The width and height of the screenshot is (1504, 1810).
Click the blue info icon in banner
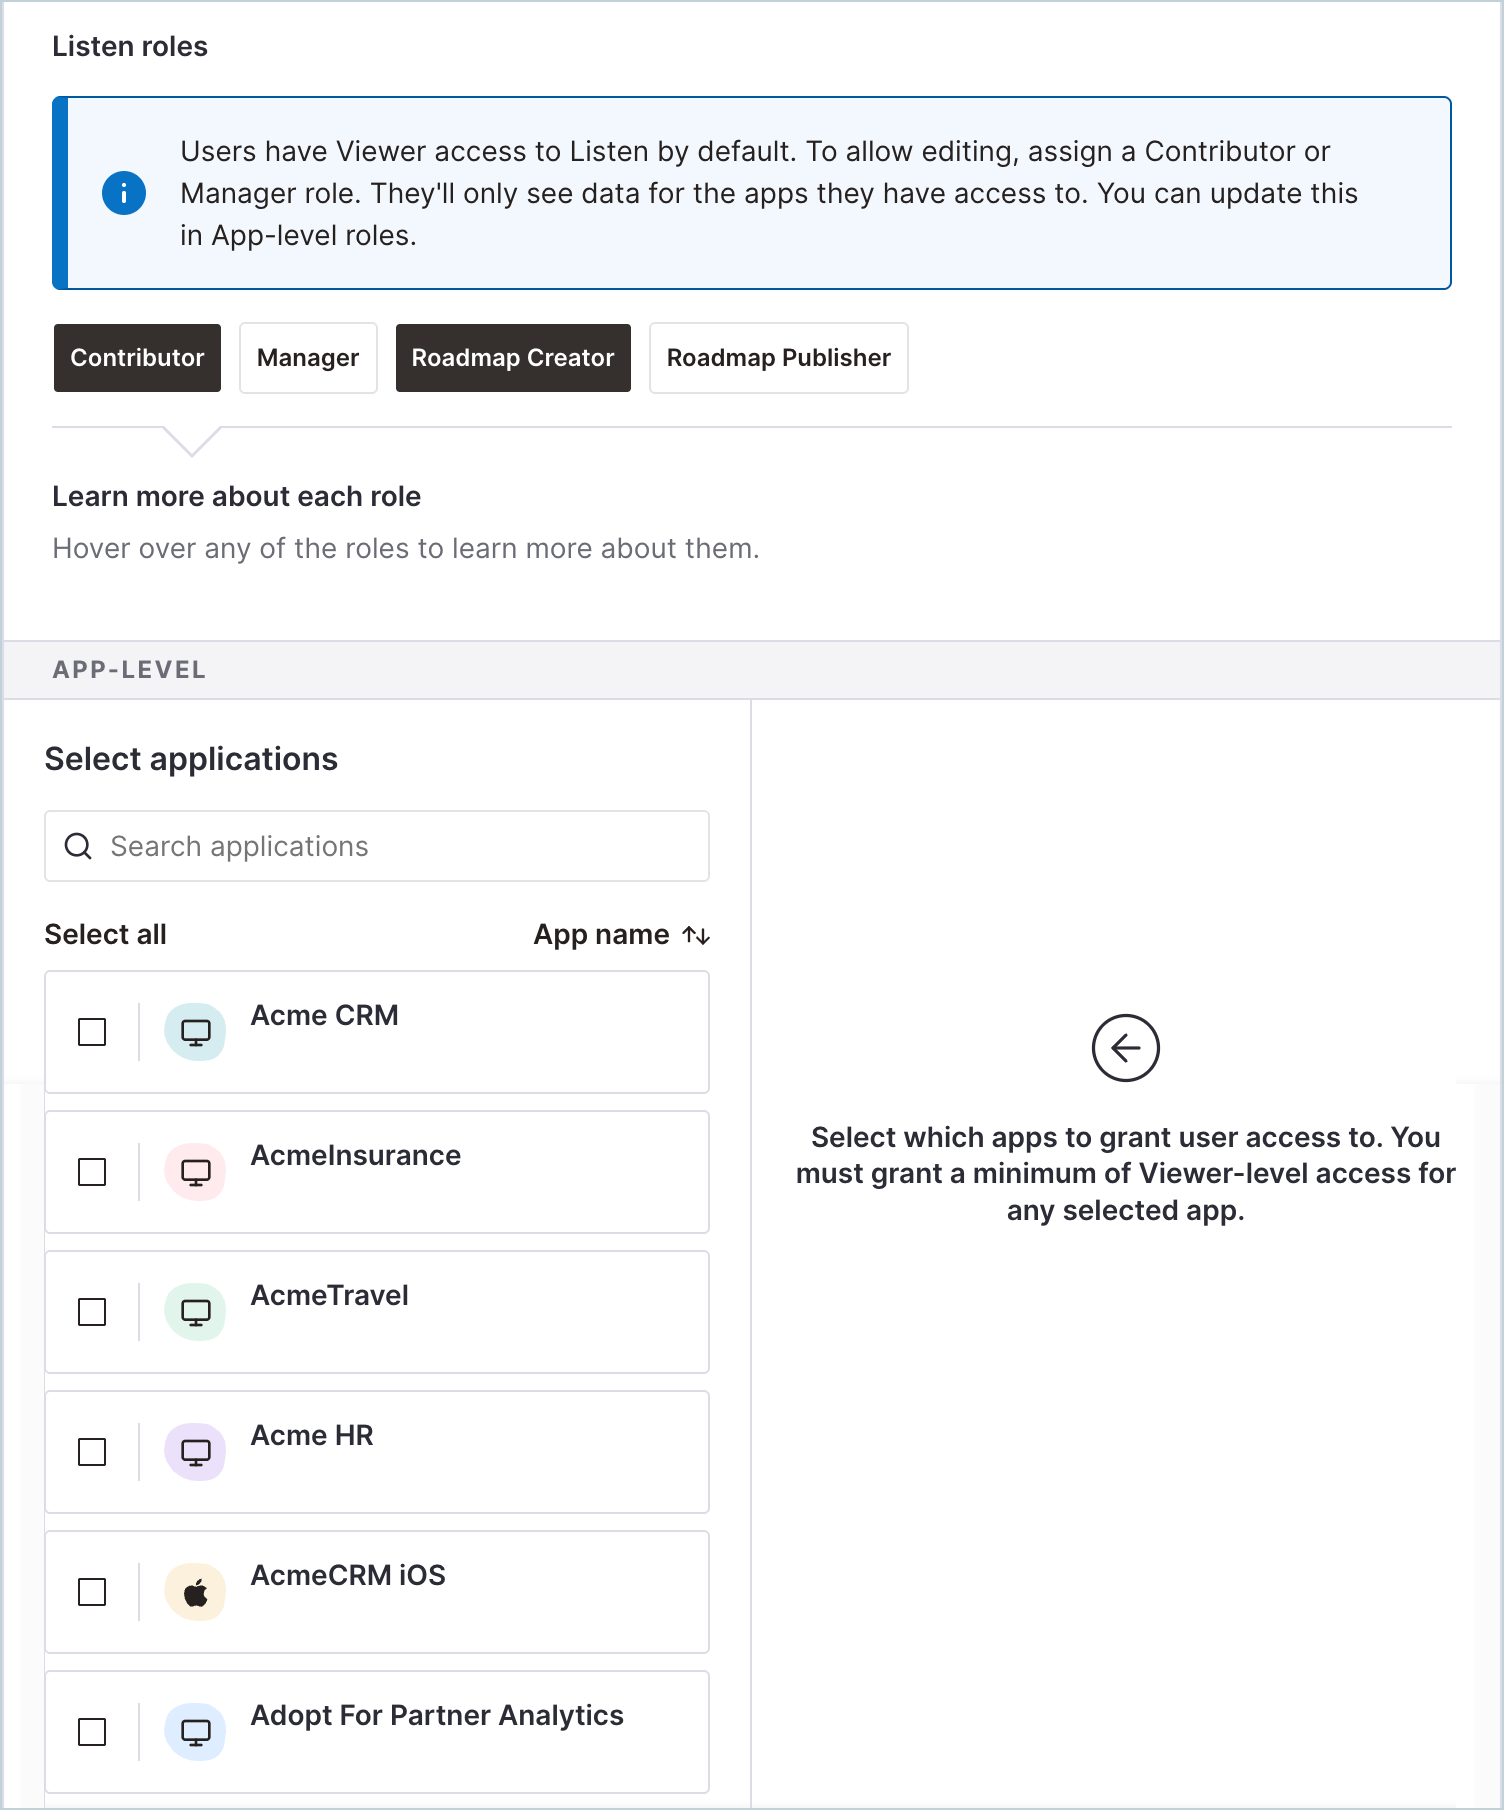pos(124,193)
